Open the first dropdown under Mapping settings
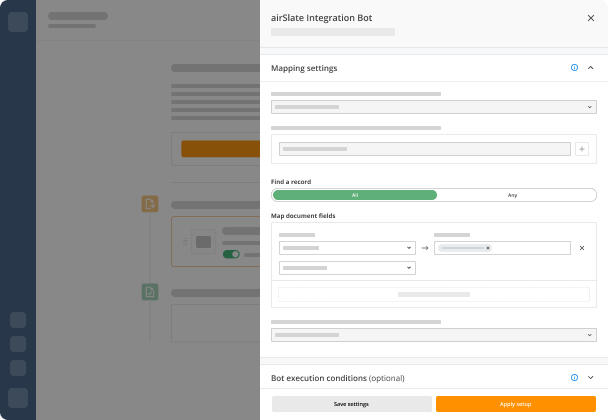This screenshot has width=608, height=420. [x=434, y=107]
